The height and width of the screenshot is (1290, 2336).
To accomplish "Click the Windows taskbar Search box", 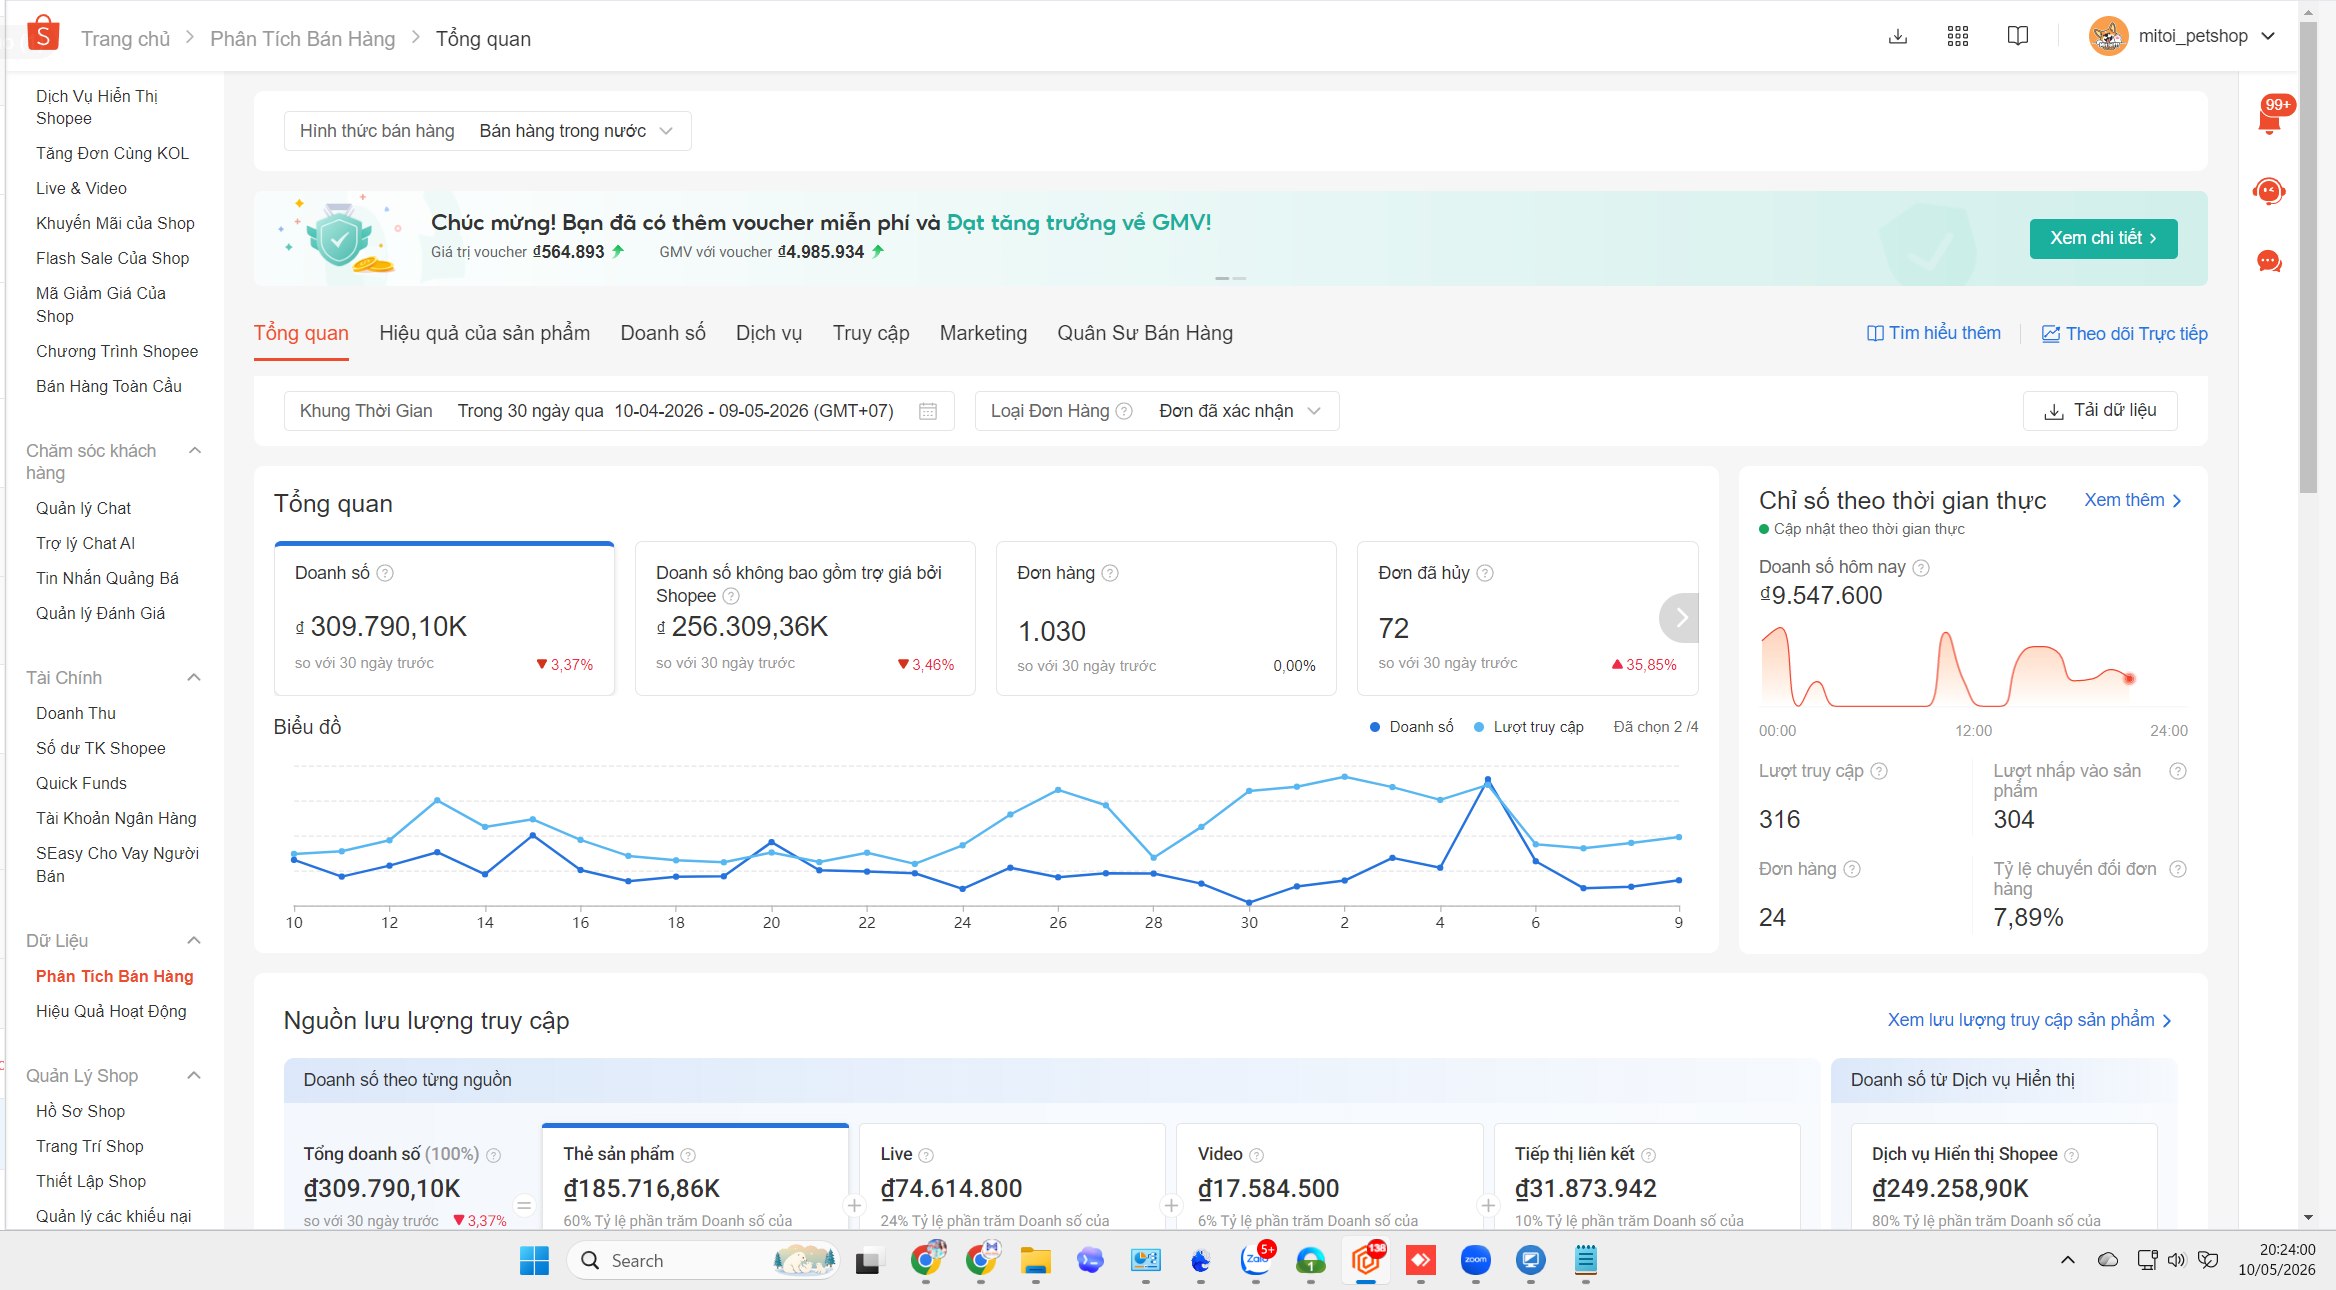I will (x=703, y=1260).
